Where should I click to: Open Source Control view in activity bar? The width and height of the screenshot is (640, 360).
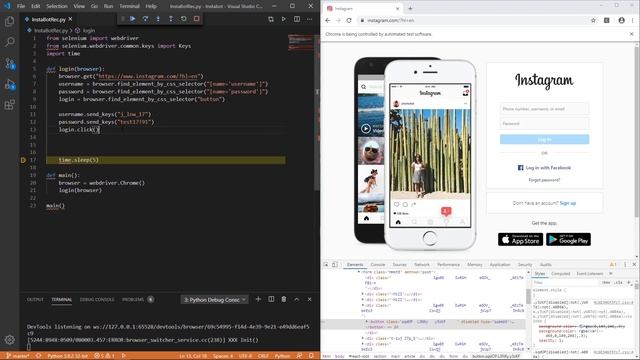point(9,63)
